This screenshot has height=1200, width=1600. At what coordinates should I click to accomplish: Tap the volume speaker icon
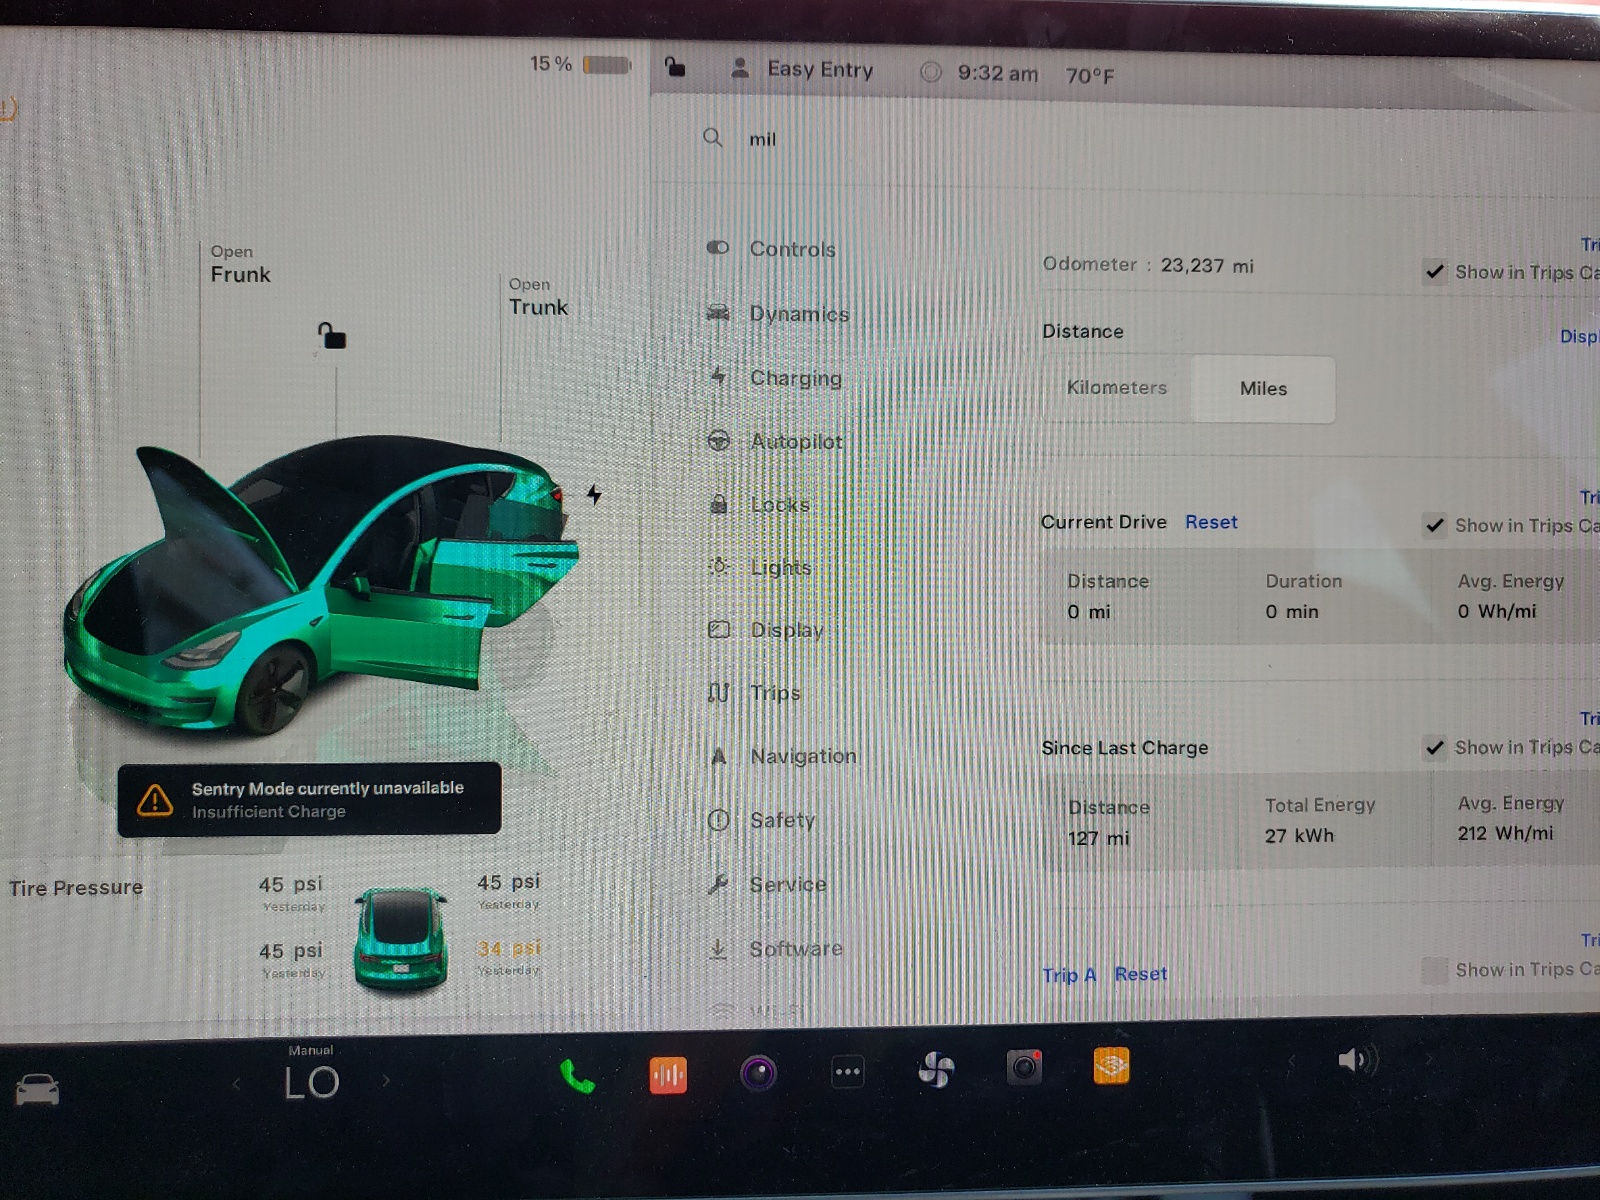pyautogui.click(x=1356, y=1060)
